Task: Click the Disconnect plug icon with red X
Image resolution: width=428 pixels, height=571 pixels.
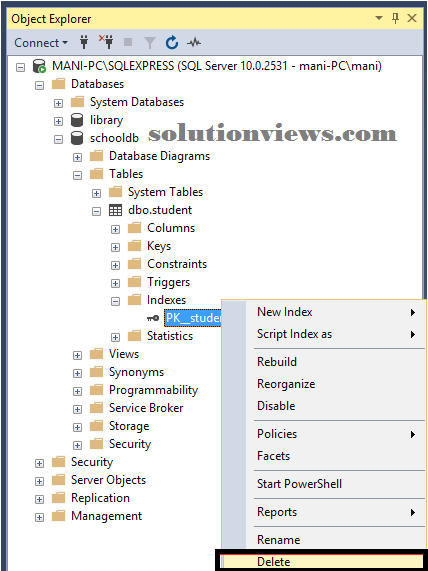Action: (106, 42)
